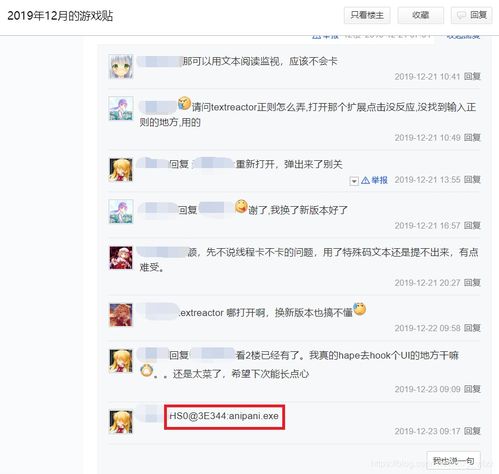Image resolution: width=499 pixels, height=474 pixels.
Task: Click blonde avatar beside the anipani.exe comment
Action: point(121,422)
